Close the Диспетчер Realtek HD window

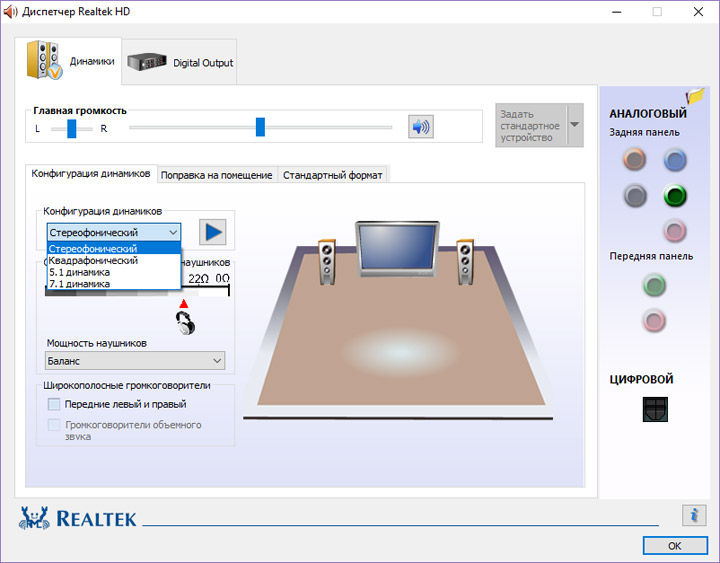(x=698, y=12)
